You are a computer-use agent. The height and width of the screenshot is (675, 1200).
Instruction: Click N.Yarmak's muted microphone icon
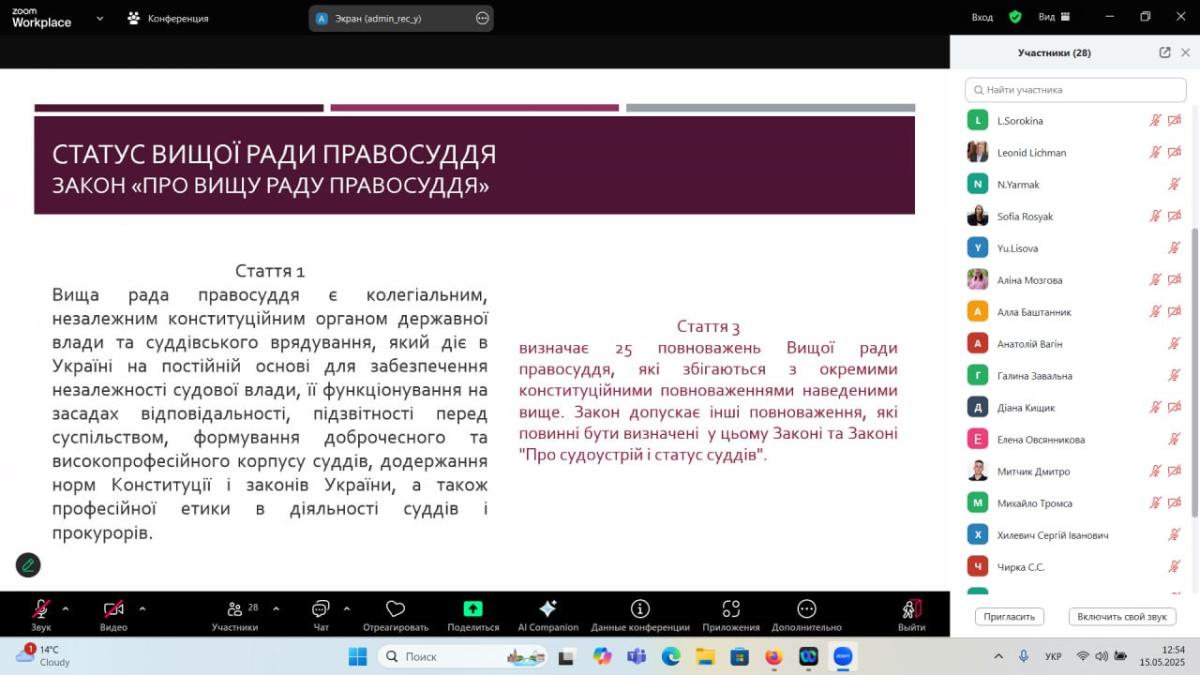point(1174,185)
